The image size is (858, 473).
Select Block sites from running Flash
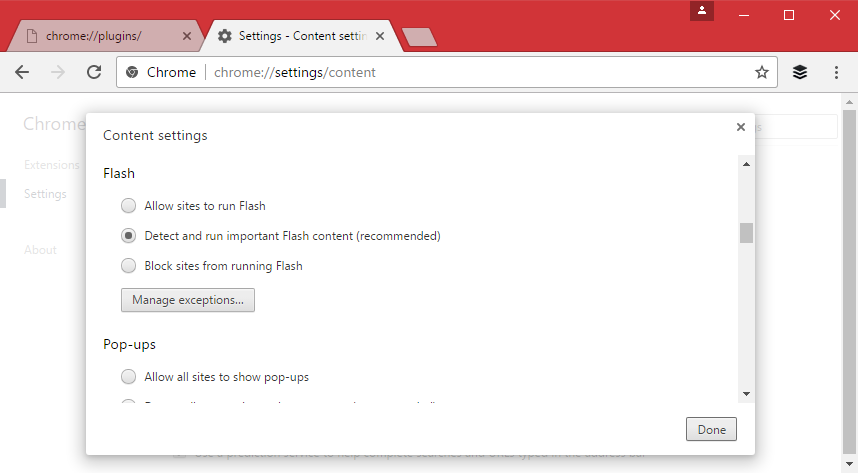129,266
